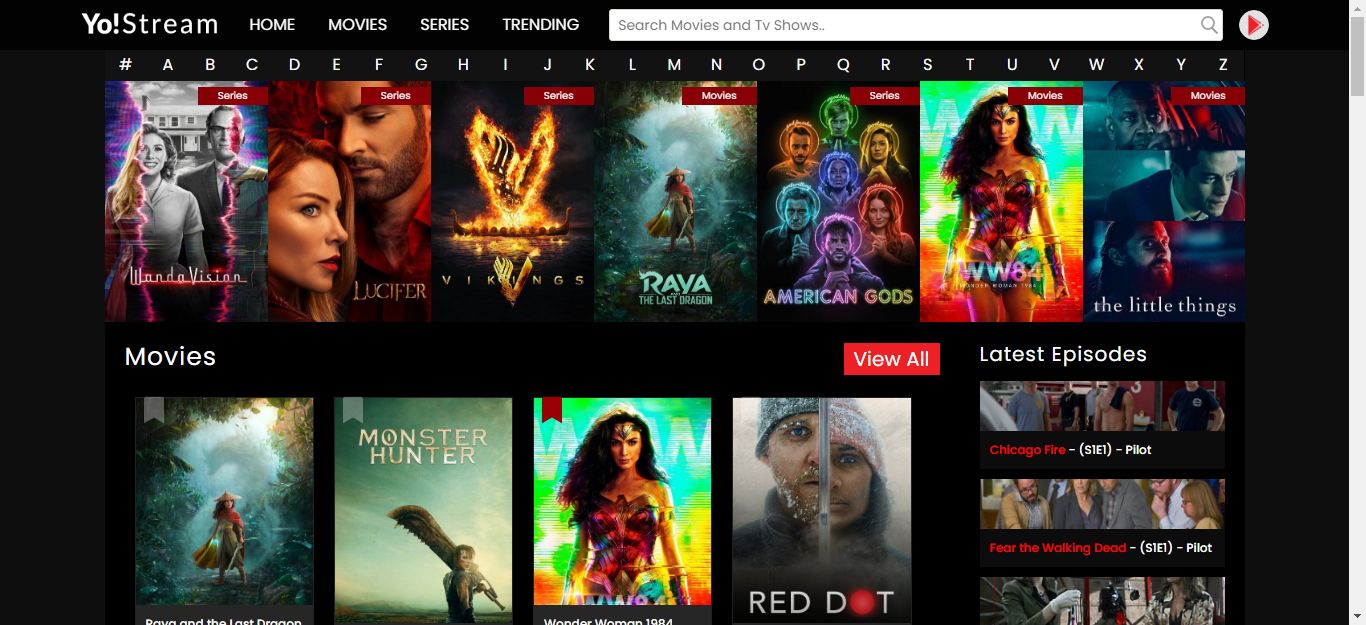Screen dimensions: 1366x625
Task: Open the Lucifer banner poster
Action: pos(349,201)
